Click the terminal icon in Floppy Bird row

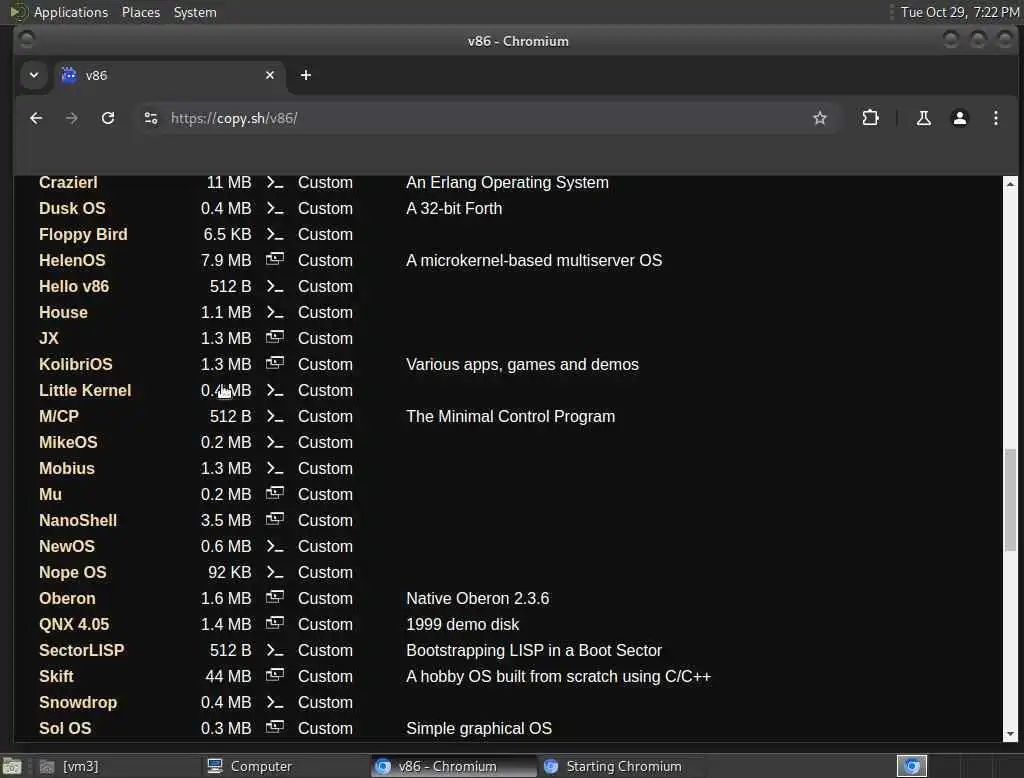click(x=275, y=235)
